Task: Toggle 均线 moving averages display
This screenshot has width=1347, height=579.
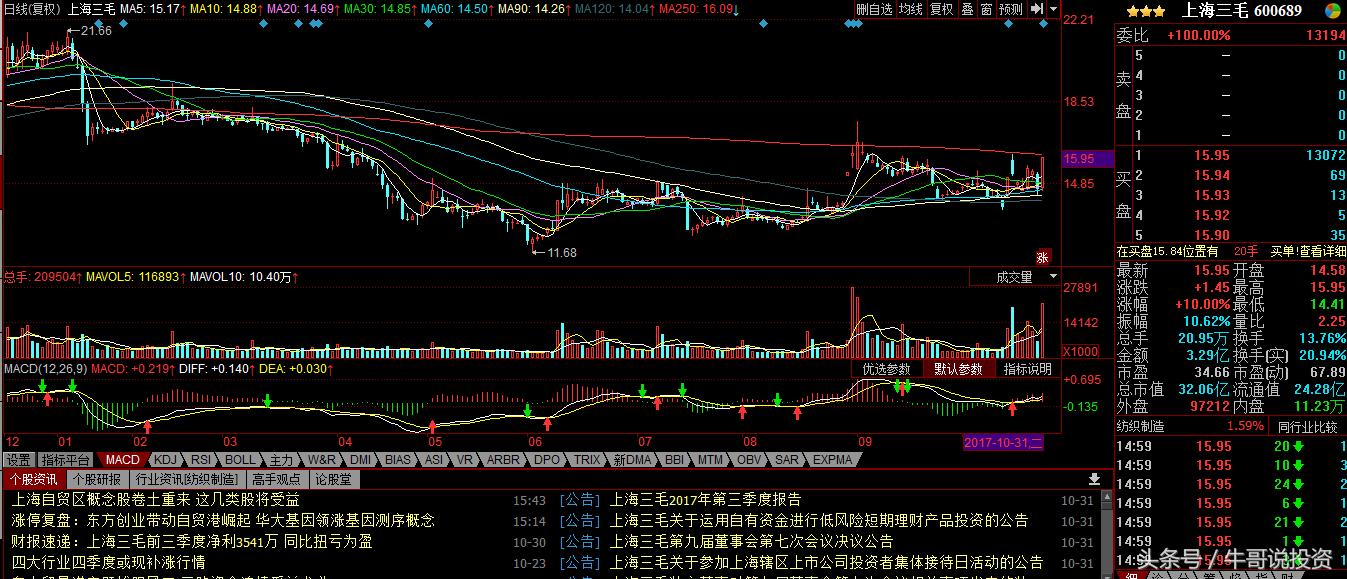Action: click(x=911, y=8)
